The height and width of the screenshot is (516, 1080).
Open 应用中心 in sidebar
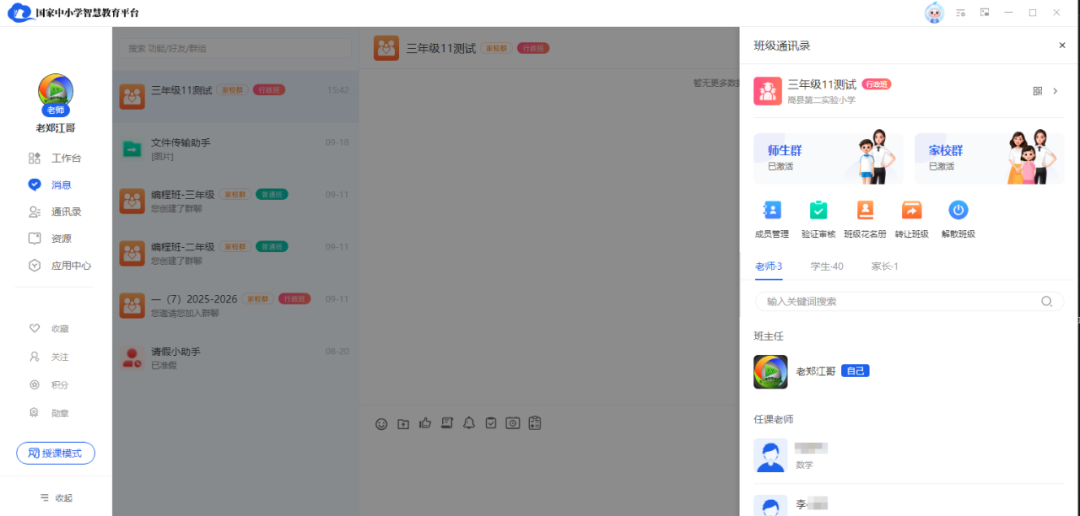tap(60, 265)
